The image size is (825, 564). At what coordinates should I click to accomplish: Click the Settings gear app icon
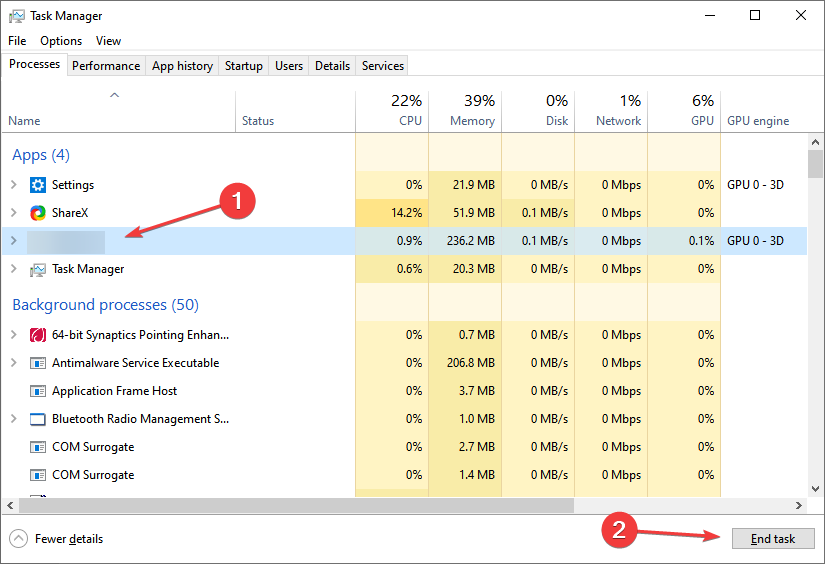tap(38, 185)
